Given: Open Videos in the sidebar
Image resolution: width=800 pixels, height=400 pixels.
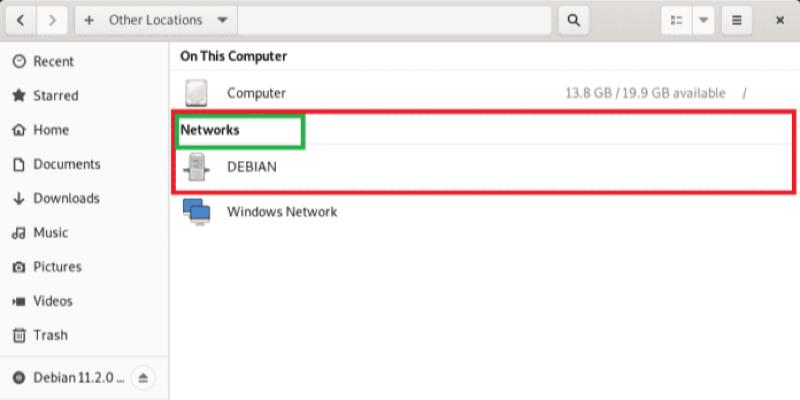Looking at the screenshot, I should pos(53,301).
